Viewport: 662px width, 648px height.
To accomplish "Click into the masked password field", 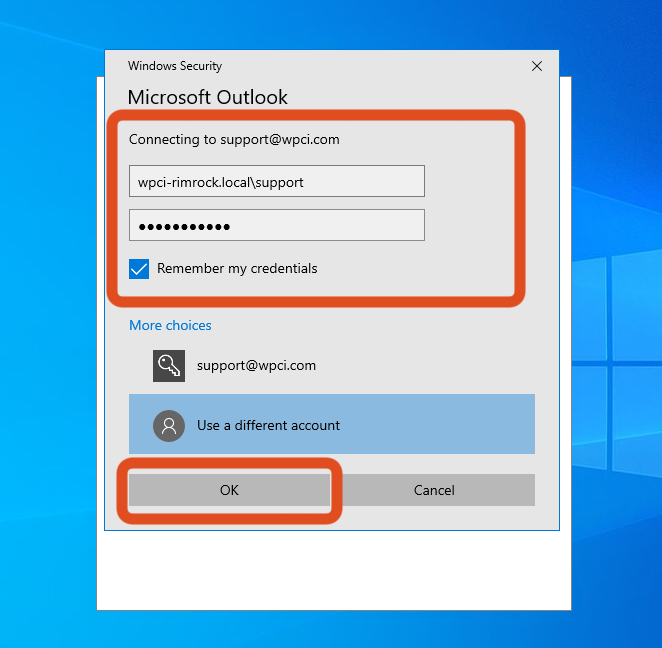I will click(276, 225).
